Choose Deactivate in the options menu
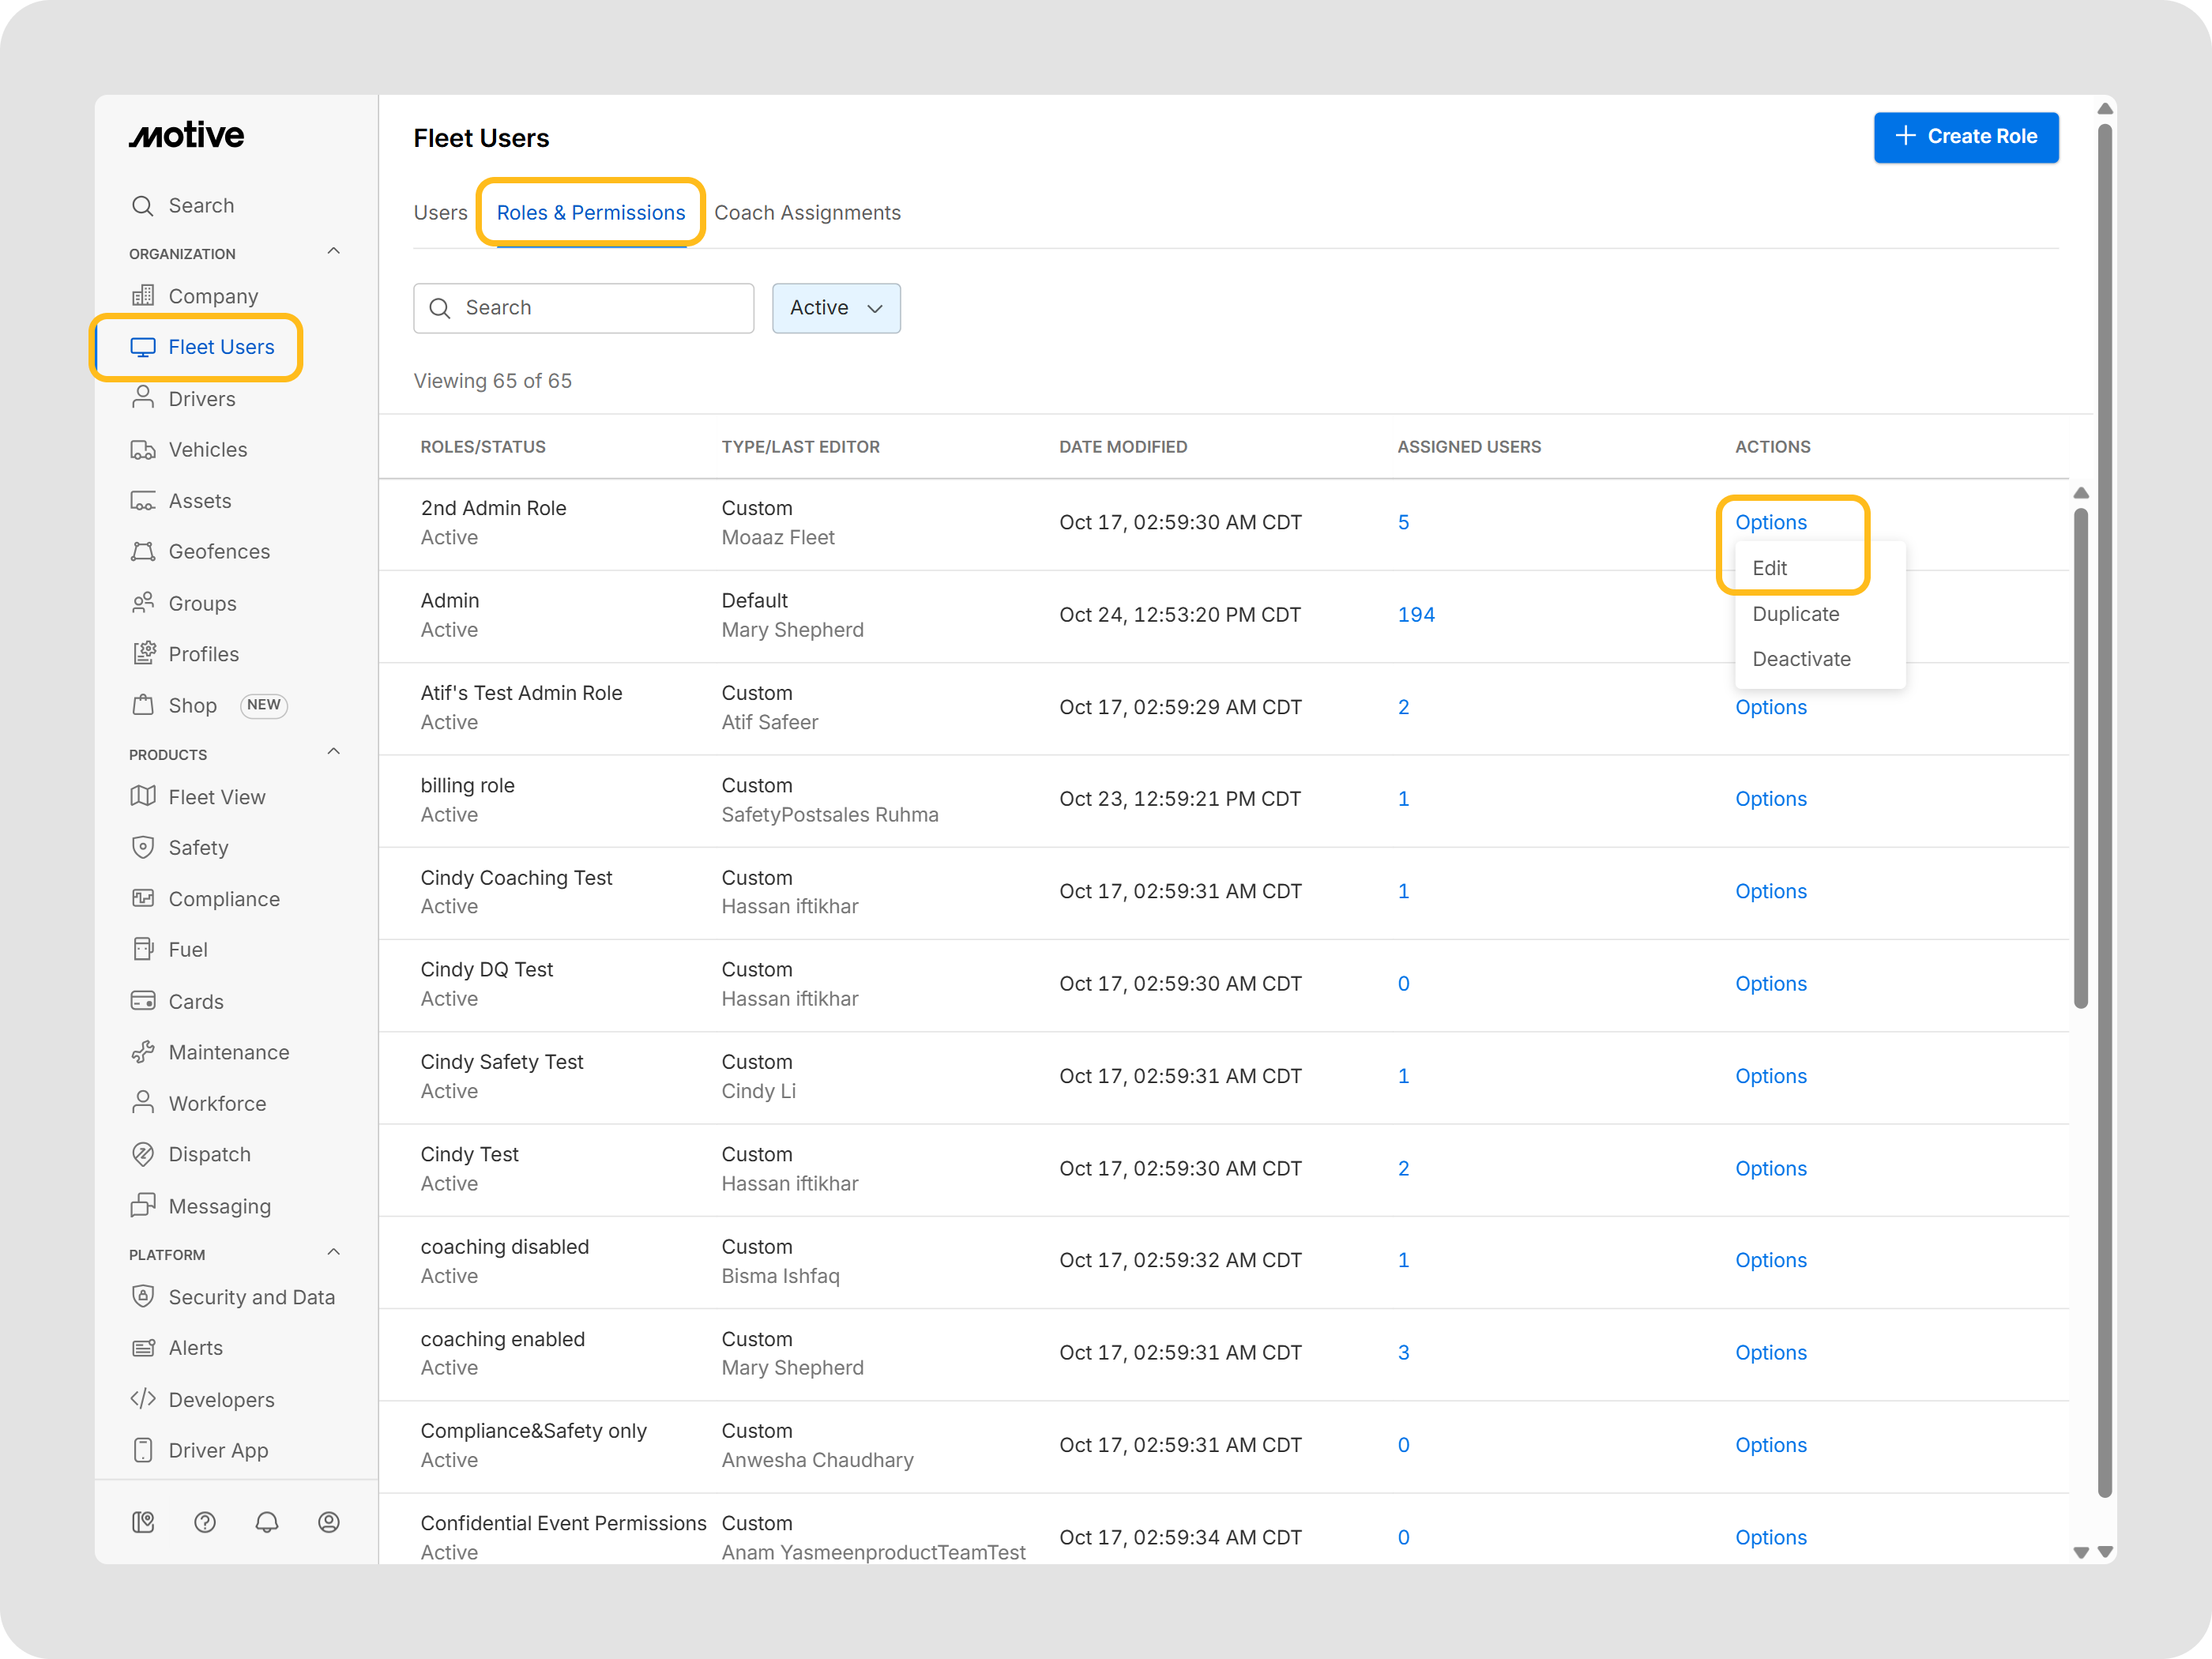 [1801, 659]
